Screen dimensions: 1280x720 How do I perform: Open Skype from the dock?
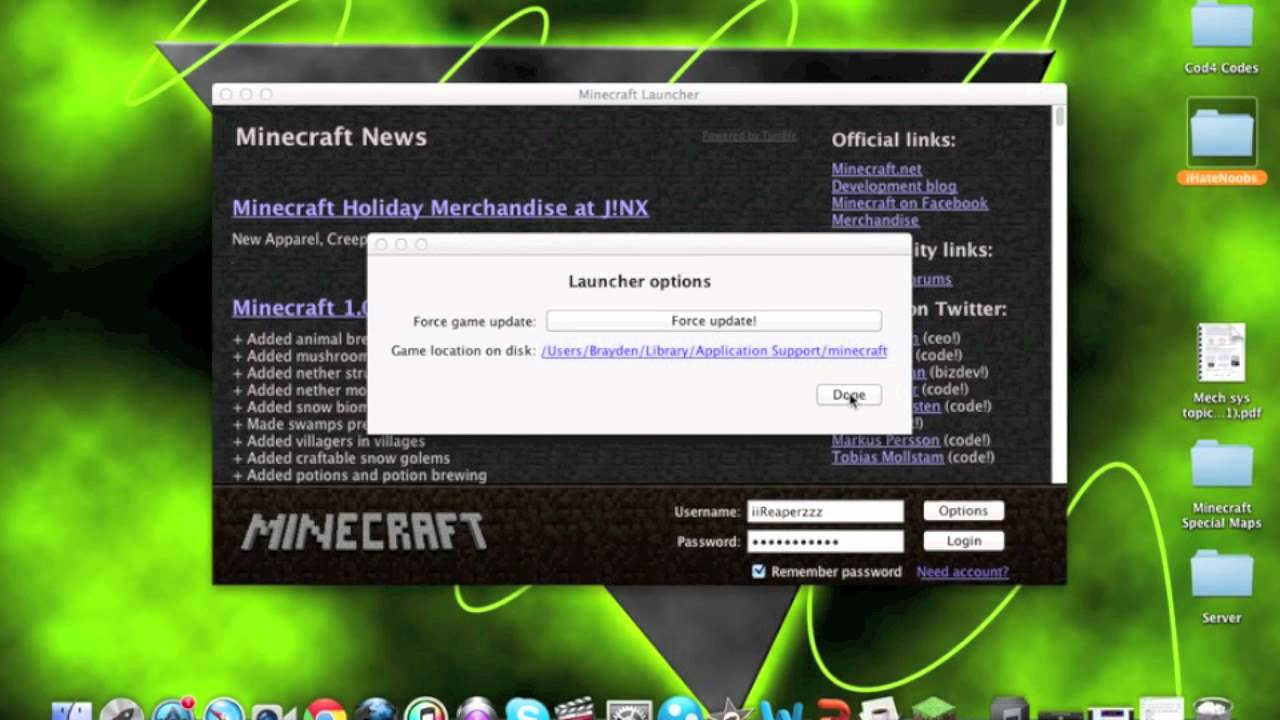tap(527, 711)
